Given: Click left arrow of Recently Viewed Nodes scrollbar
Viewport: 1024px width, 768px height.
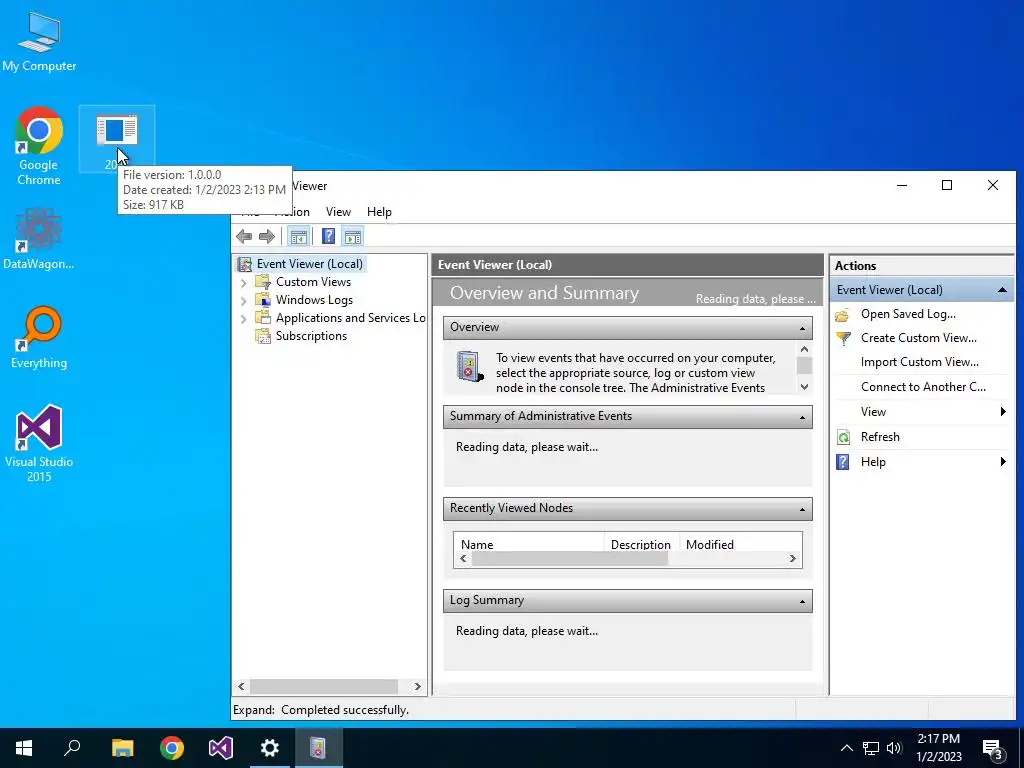Looking at the screenshot, I should (464, 558).
